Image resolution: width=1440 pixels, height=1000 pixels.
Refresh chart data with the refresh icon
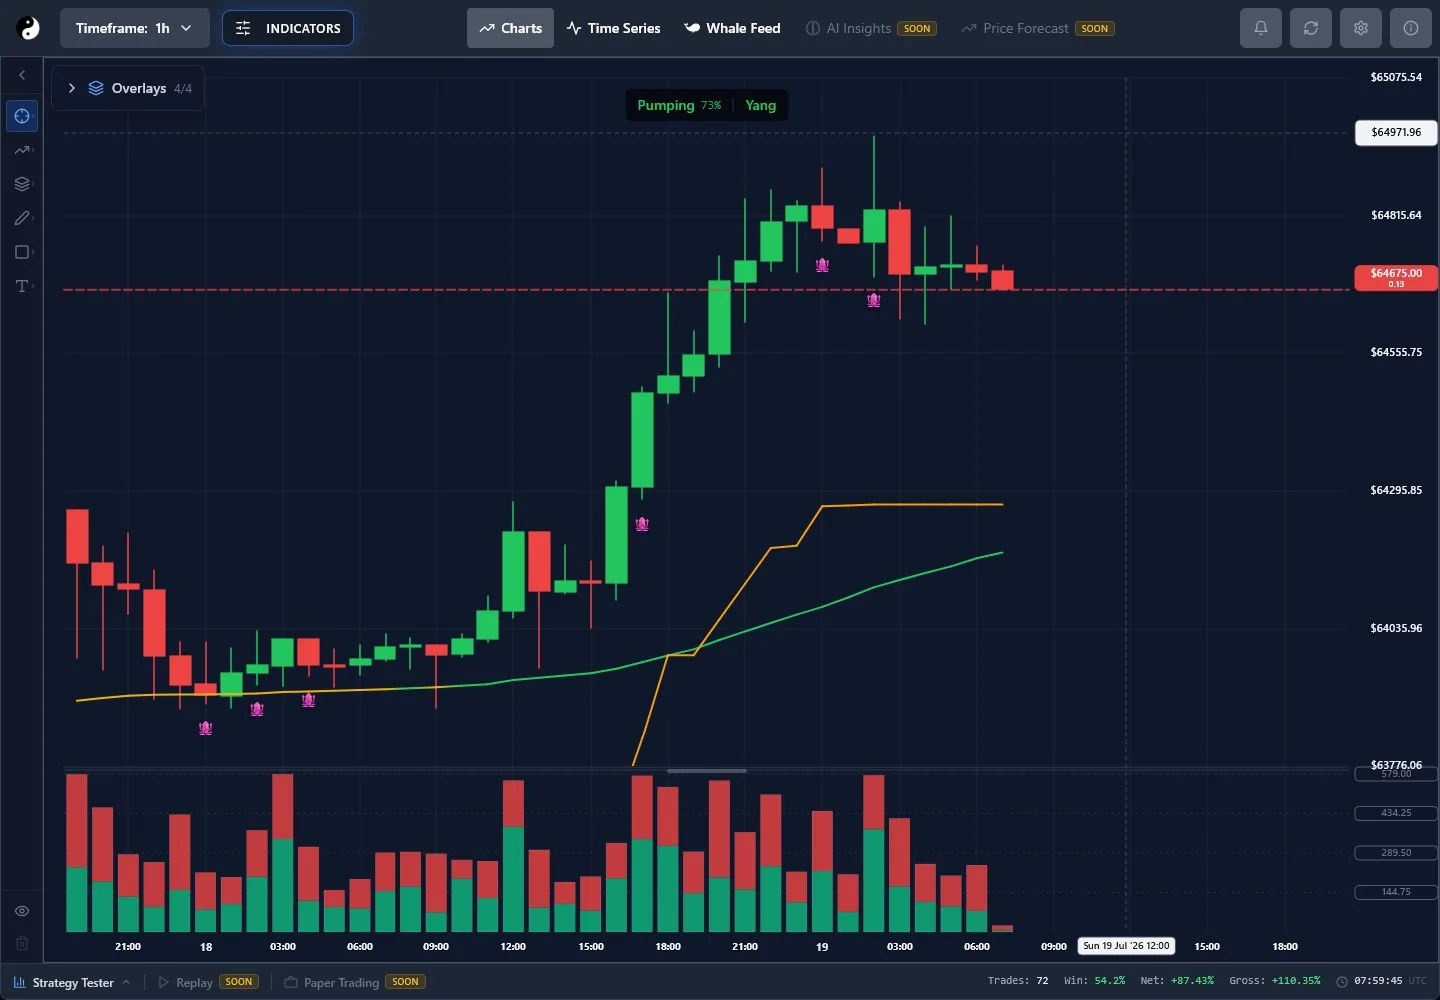pos(1311,28)
